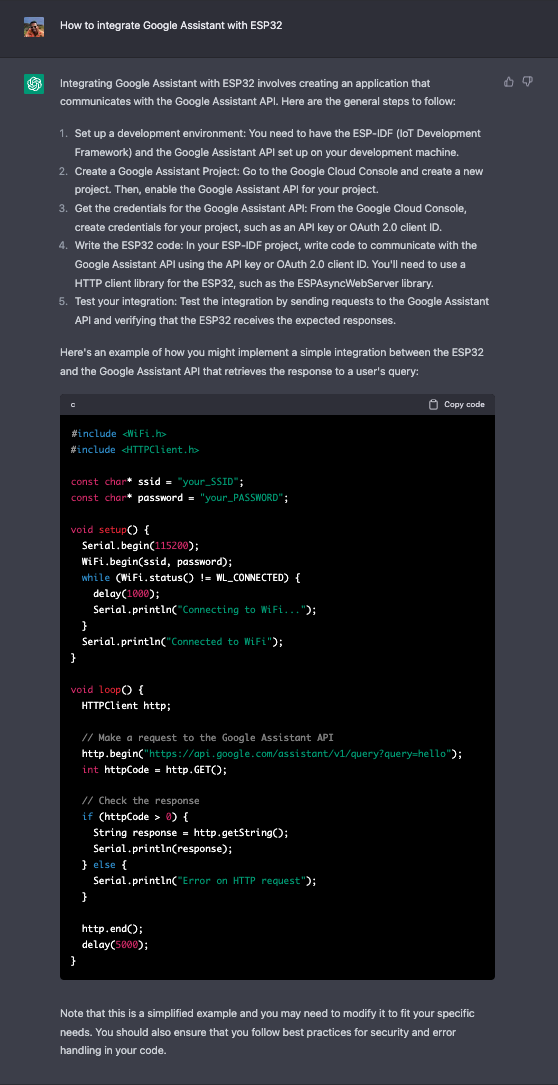
Task: Click the delay(5000) code line
Action: tap(115, 945)
